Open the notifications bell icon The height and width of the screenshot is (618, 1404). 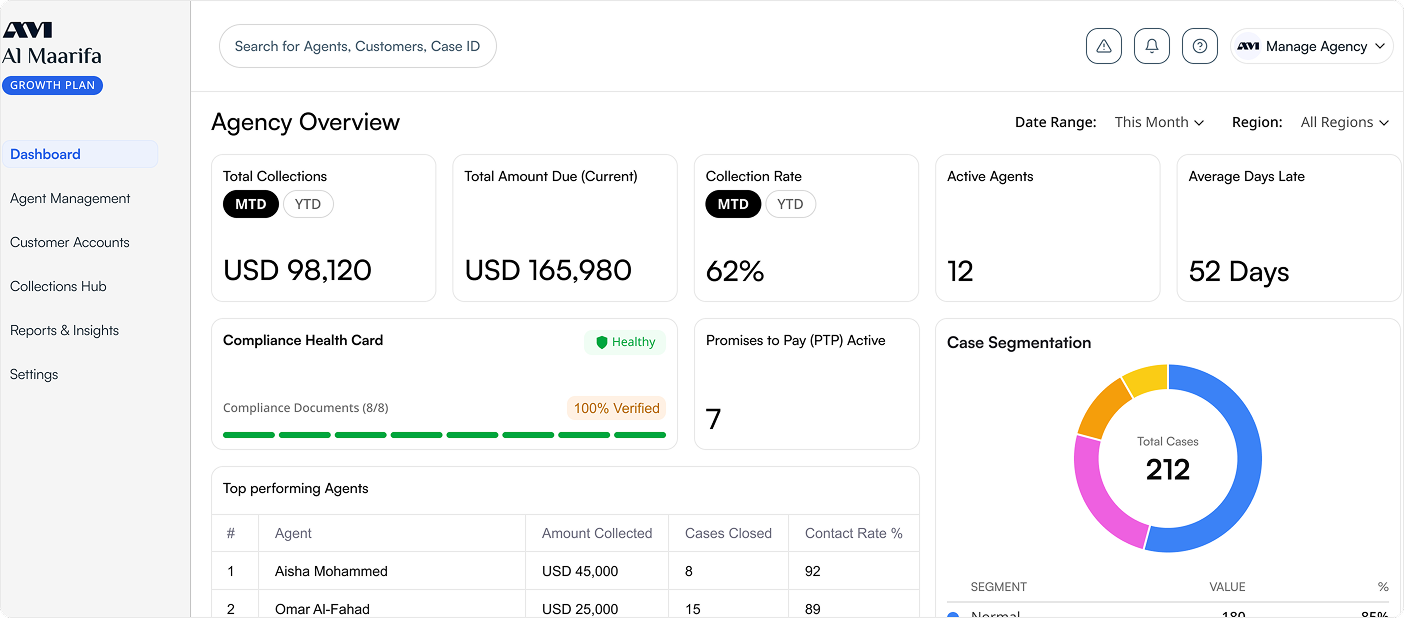point(1151,46)
